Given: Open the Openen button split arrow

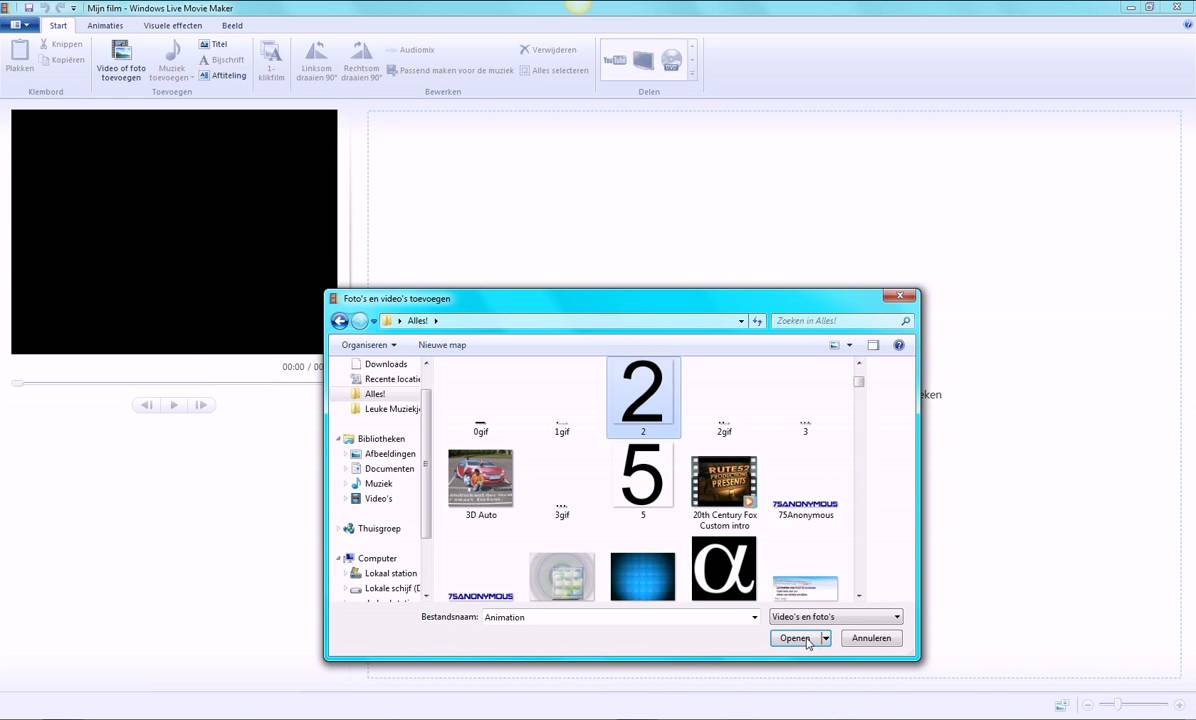Looking at the screenshot, I should (x=825, y=638).
